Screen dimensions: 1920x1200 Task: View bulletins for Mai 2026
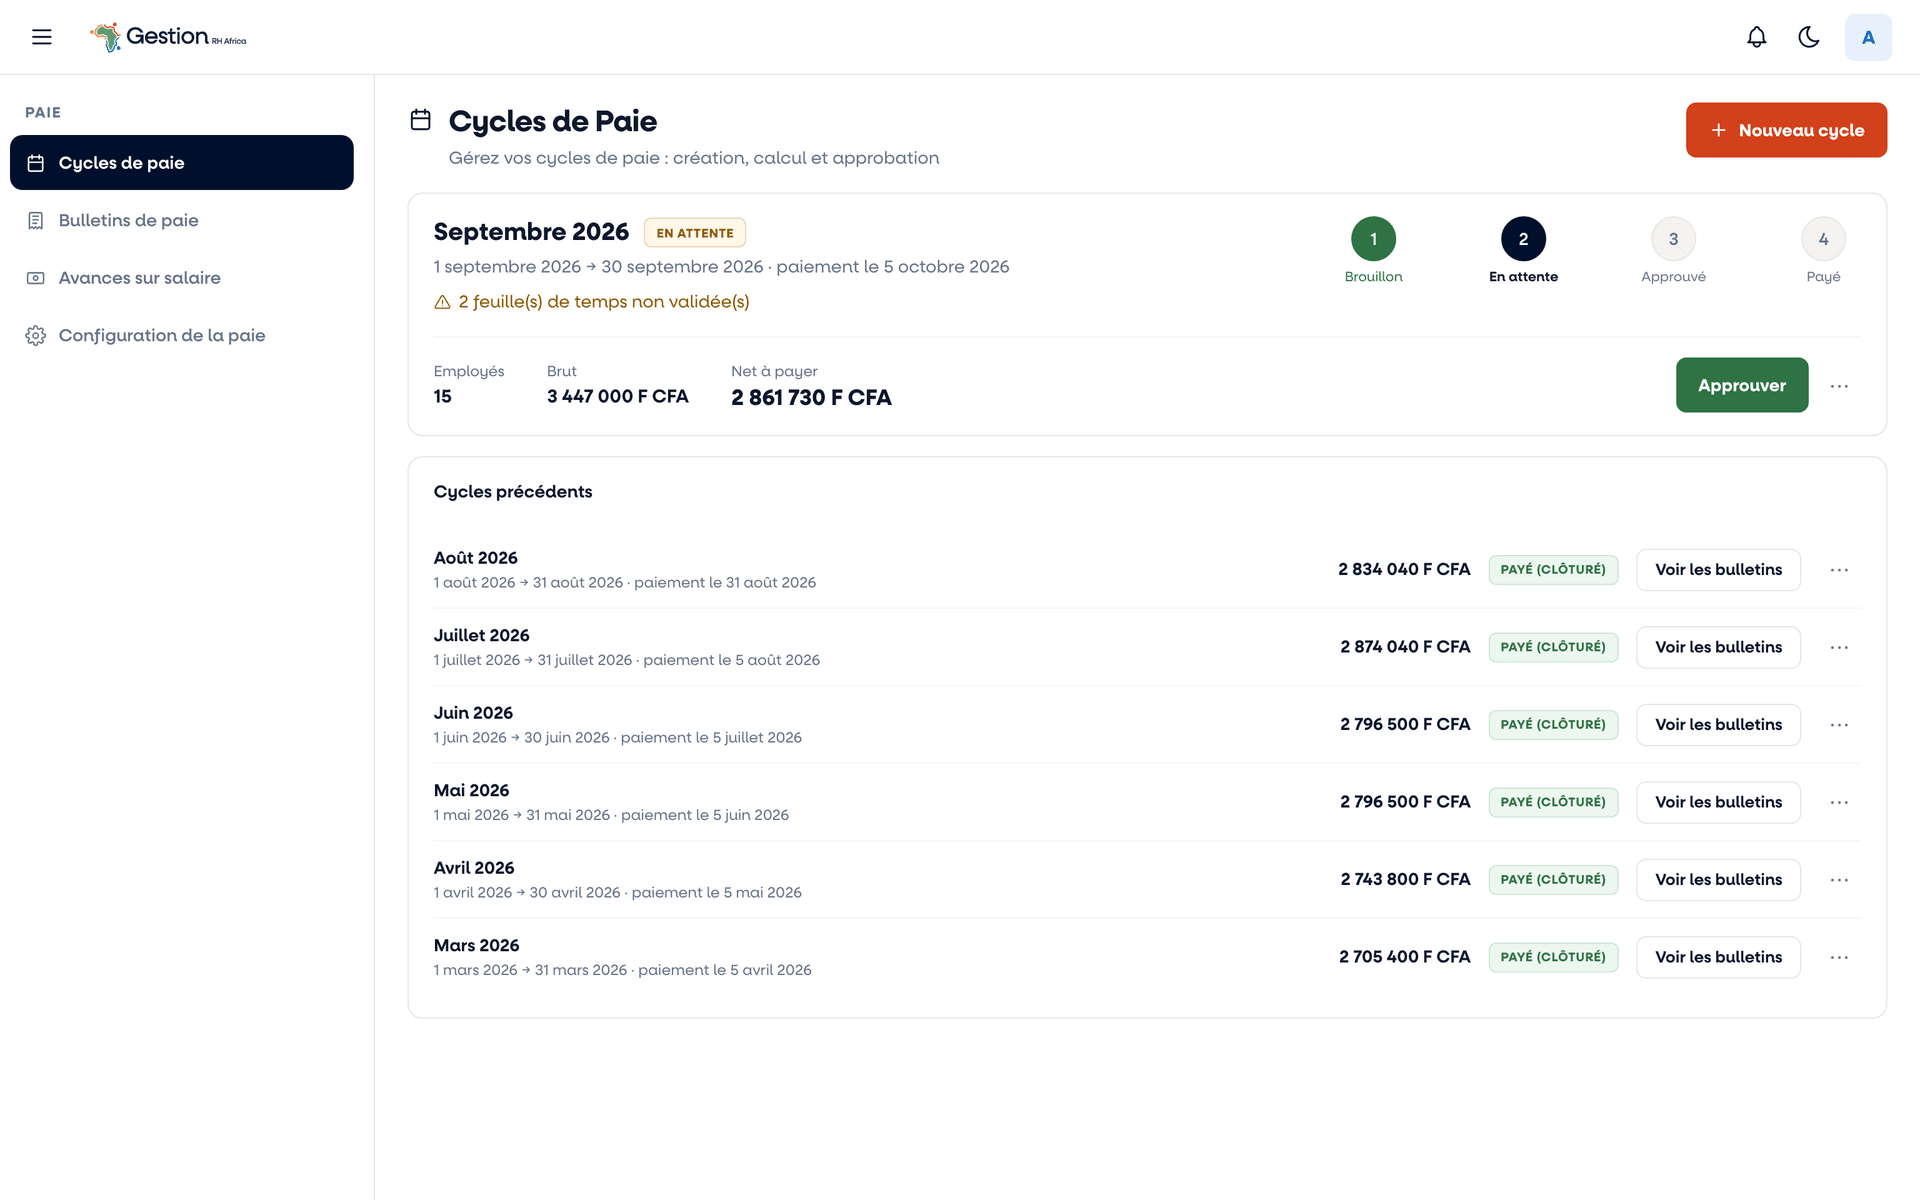[x=1718, y=802]
